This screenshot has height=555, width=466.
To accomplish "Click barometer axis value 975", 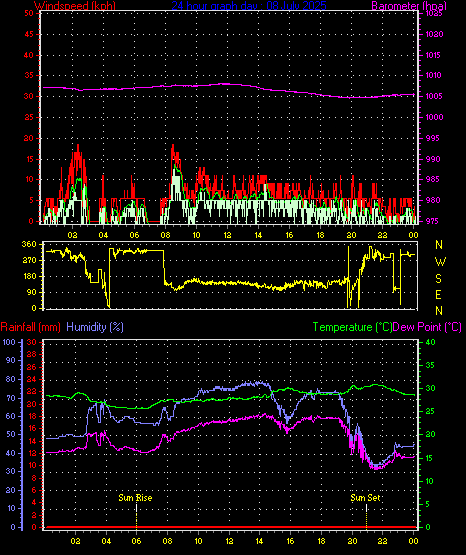I will click(x=432, y=221).
